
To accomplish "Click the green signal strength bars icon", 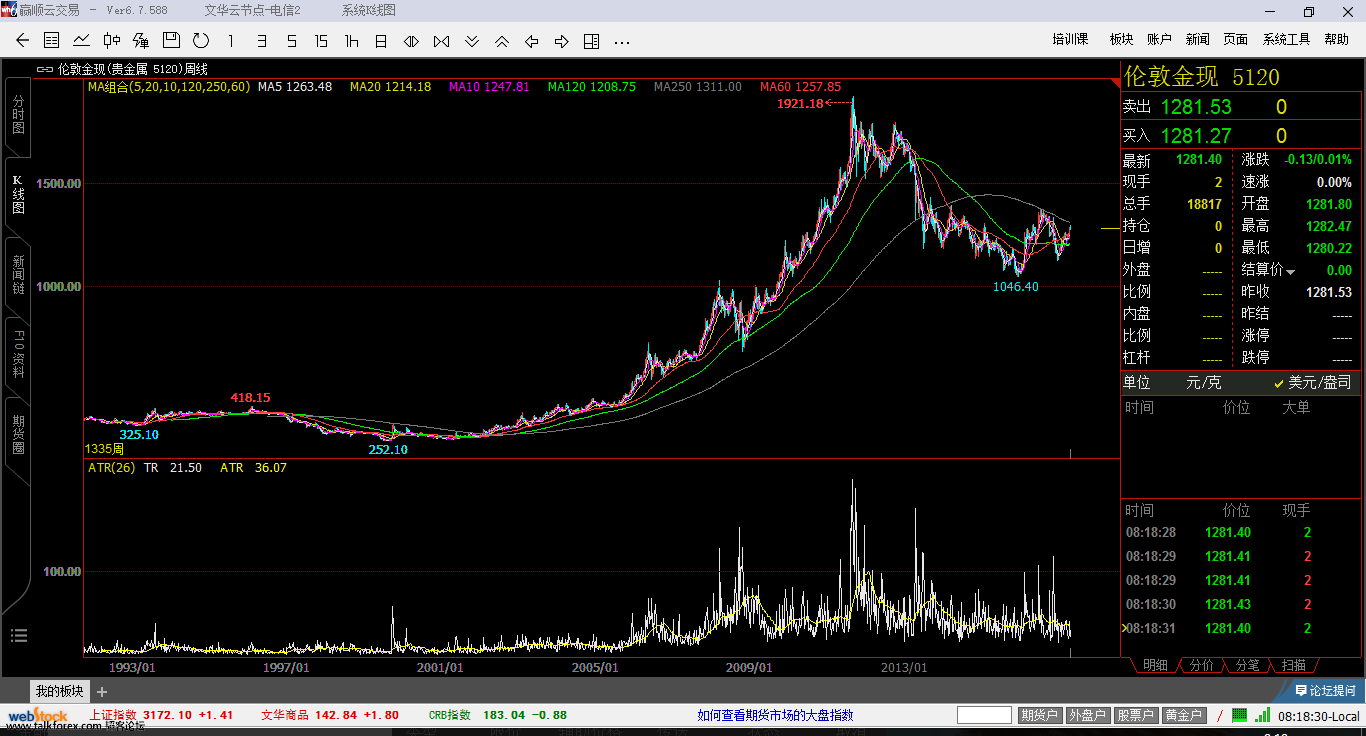I will click(x=1263, y=715).
